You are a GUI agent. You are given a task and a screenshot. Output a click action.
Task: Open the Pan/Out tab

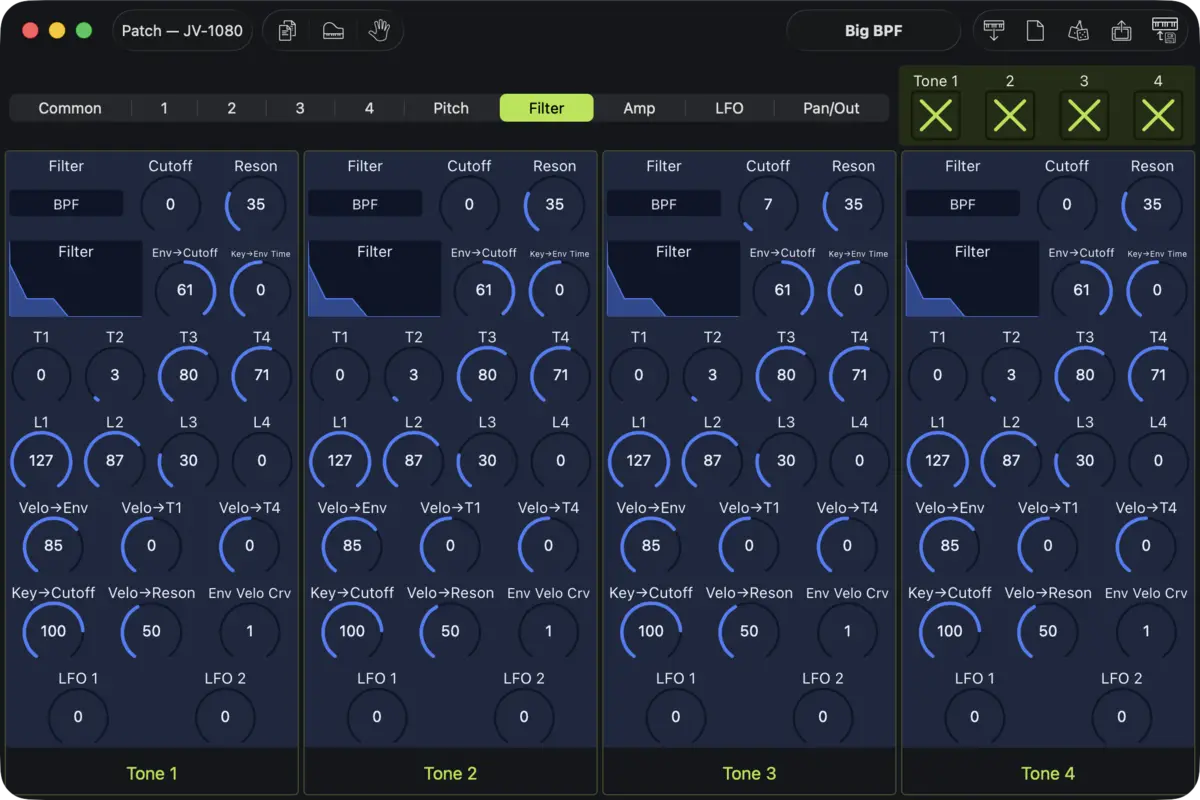tap(832, 108)
